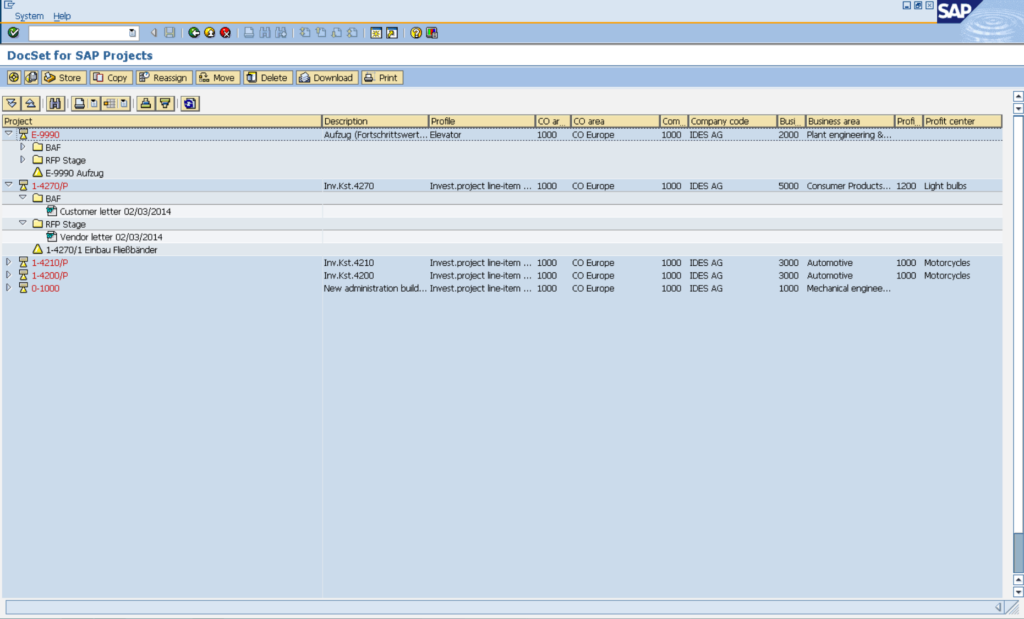Expand the RFP Stage folder under E-9990

23,160
